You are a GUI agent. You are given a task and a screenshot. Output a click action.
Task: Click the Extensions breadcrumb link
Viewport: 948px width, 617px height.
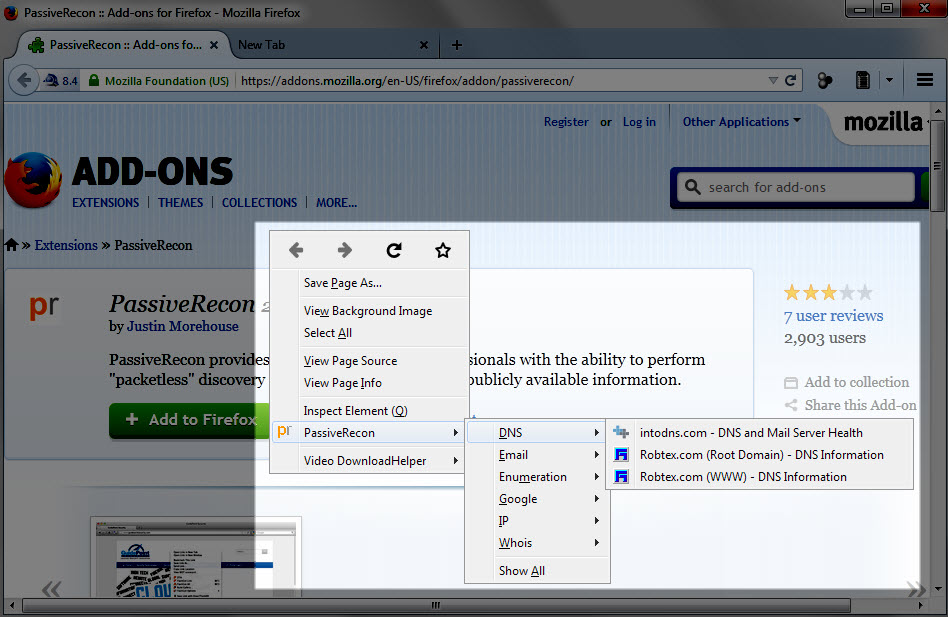point(66,245)
